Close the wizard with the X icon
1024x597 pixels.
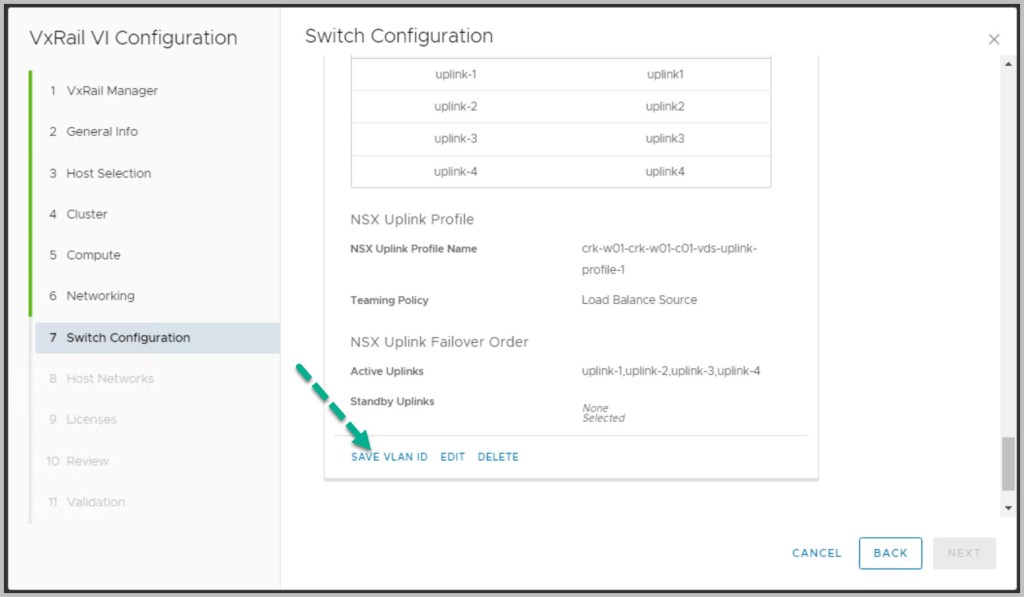(993, 40)
